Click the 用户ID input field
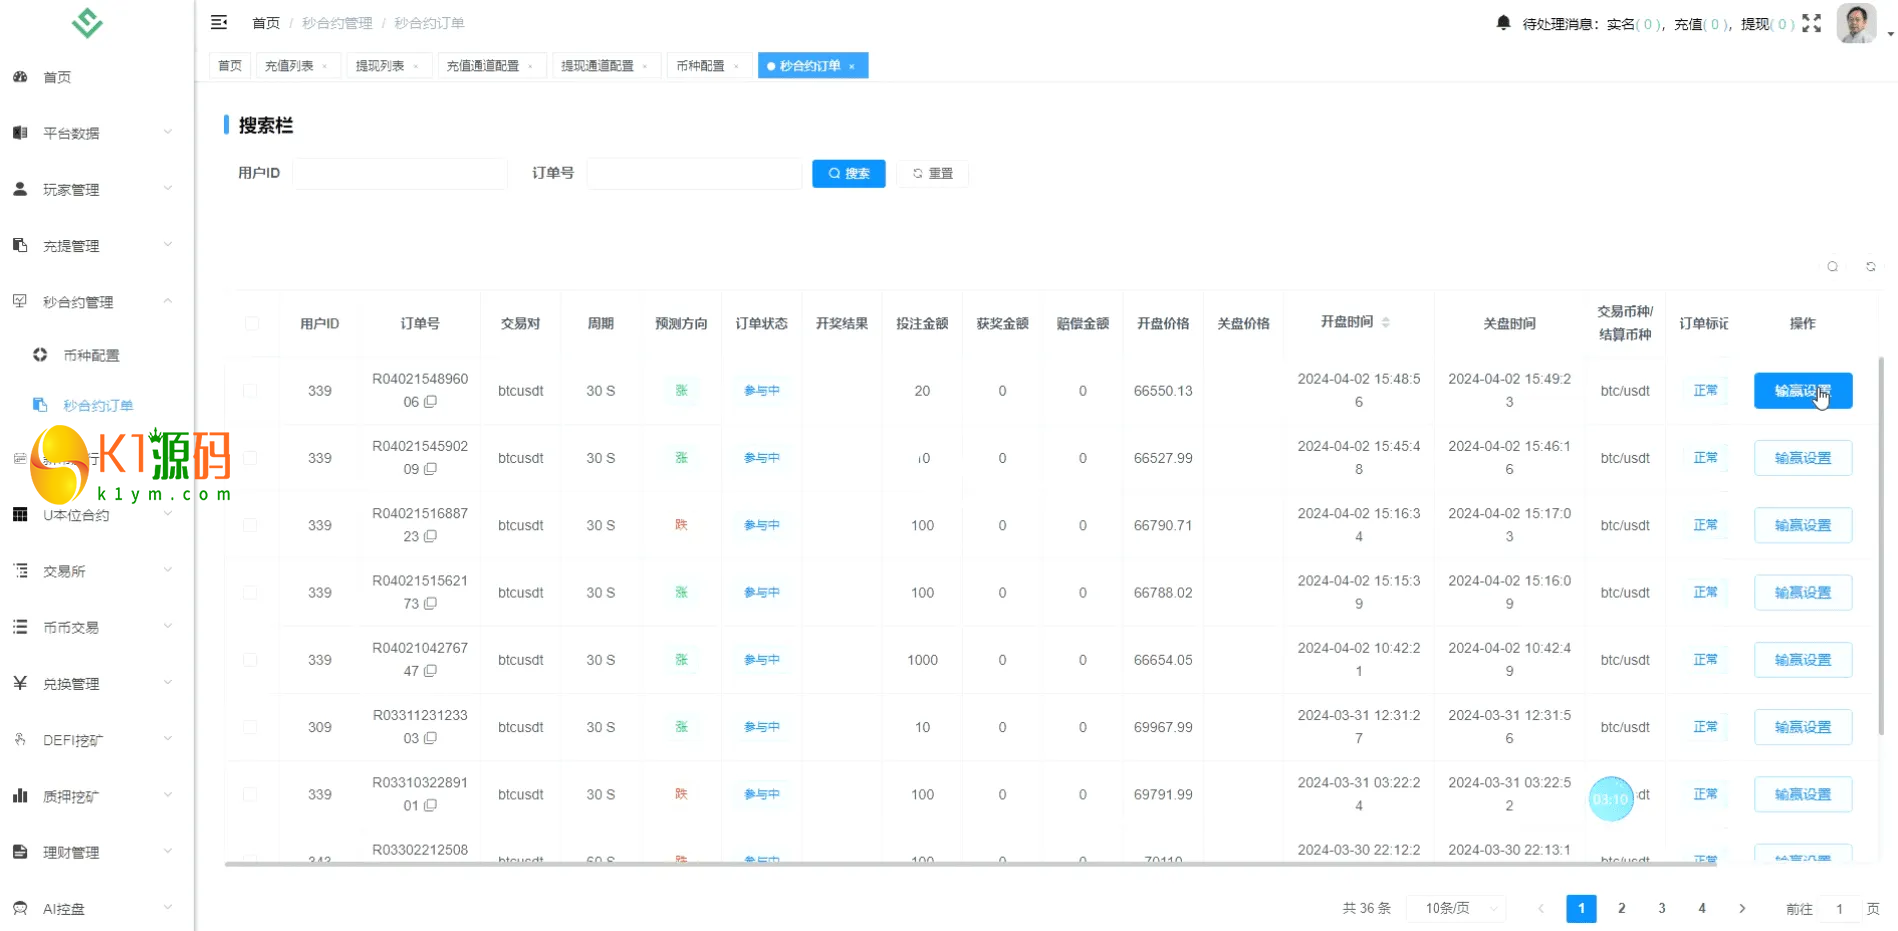Screen dimensions: 1898x931 (x=399, y=173)
